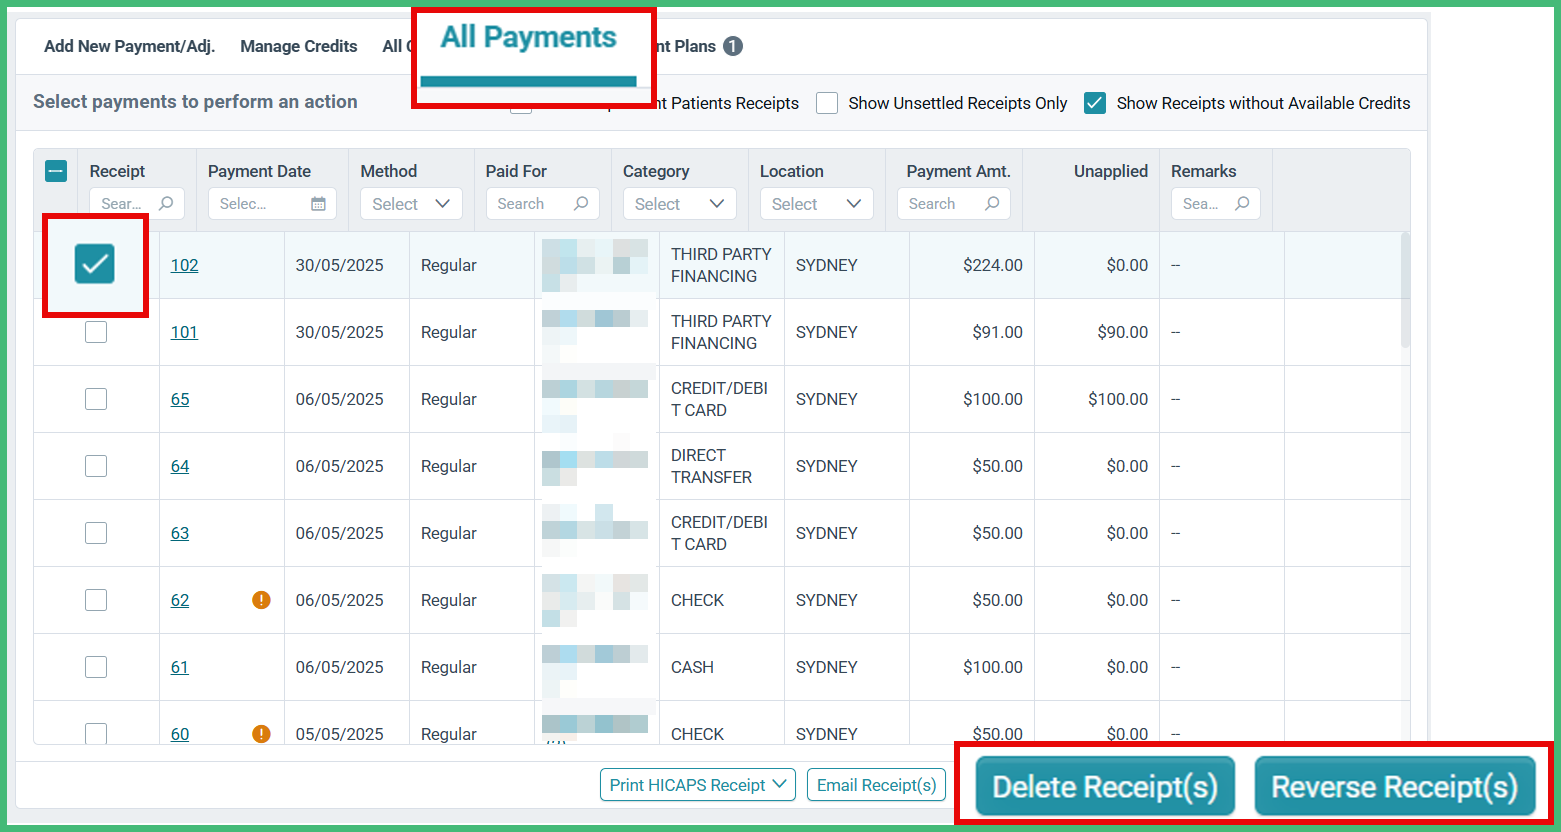Click the Remarks column search icon
Image resolution: width=1561 pixels, height=832 pixels.
click(x=1244, y=203)
